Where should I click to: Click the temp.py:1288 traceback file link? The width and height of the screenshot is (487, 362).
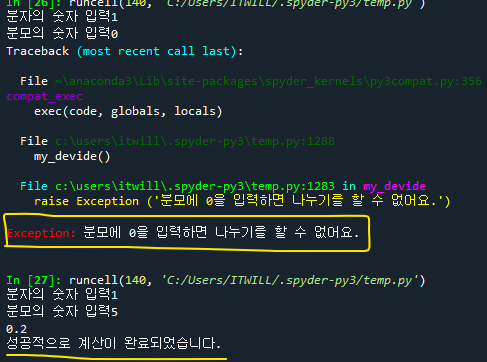click(x=195, y=141)
